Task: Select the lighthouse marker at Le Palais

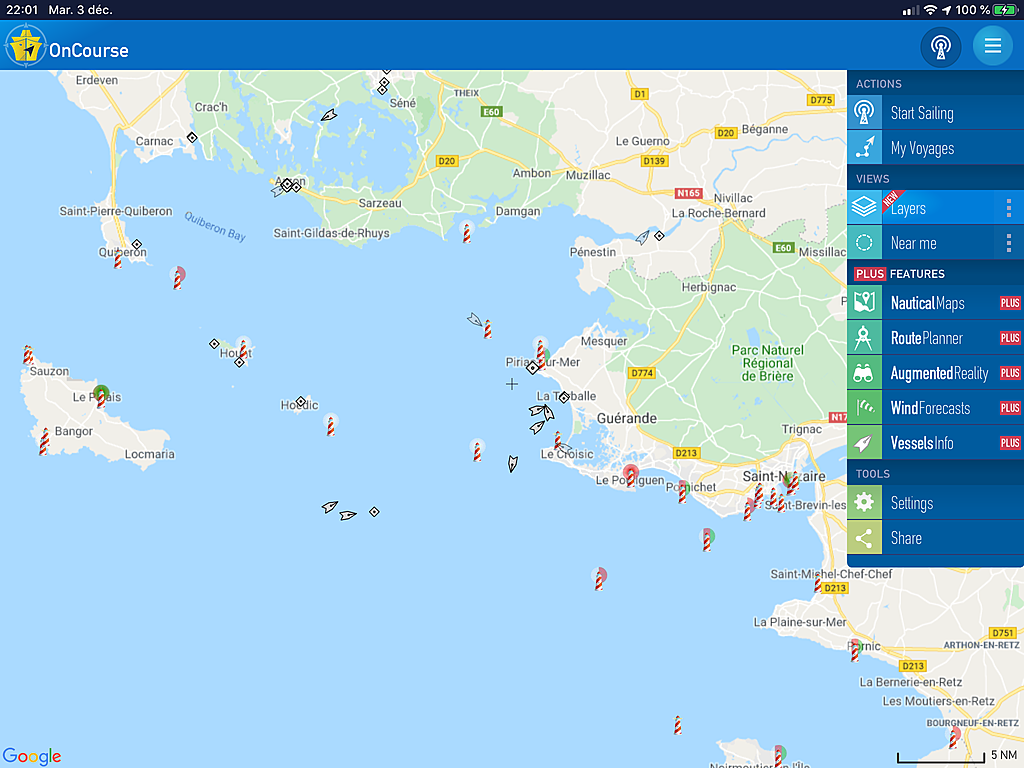Action: point(101,396)
